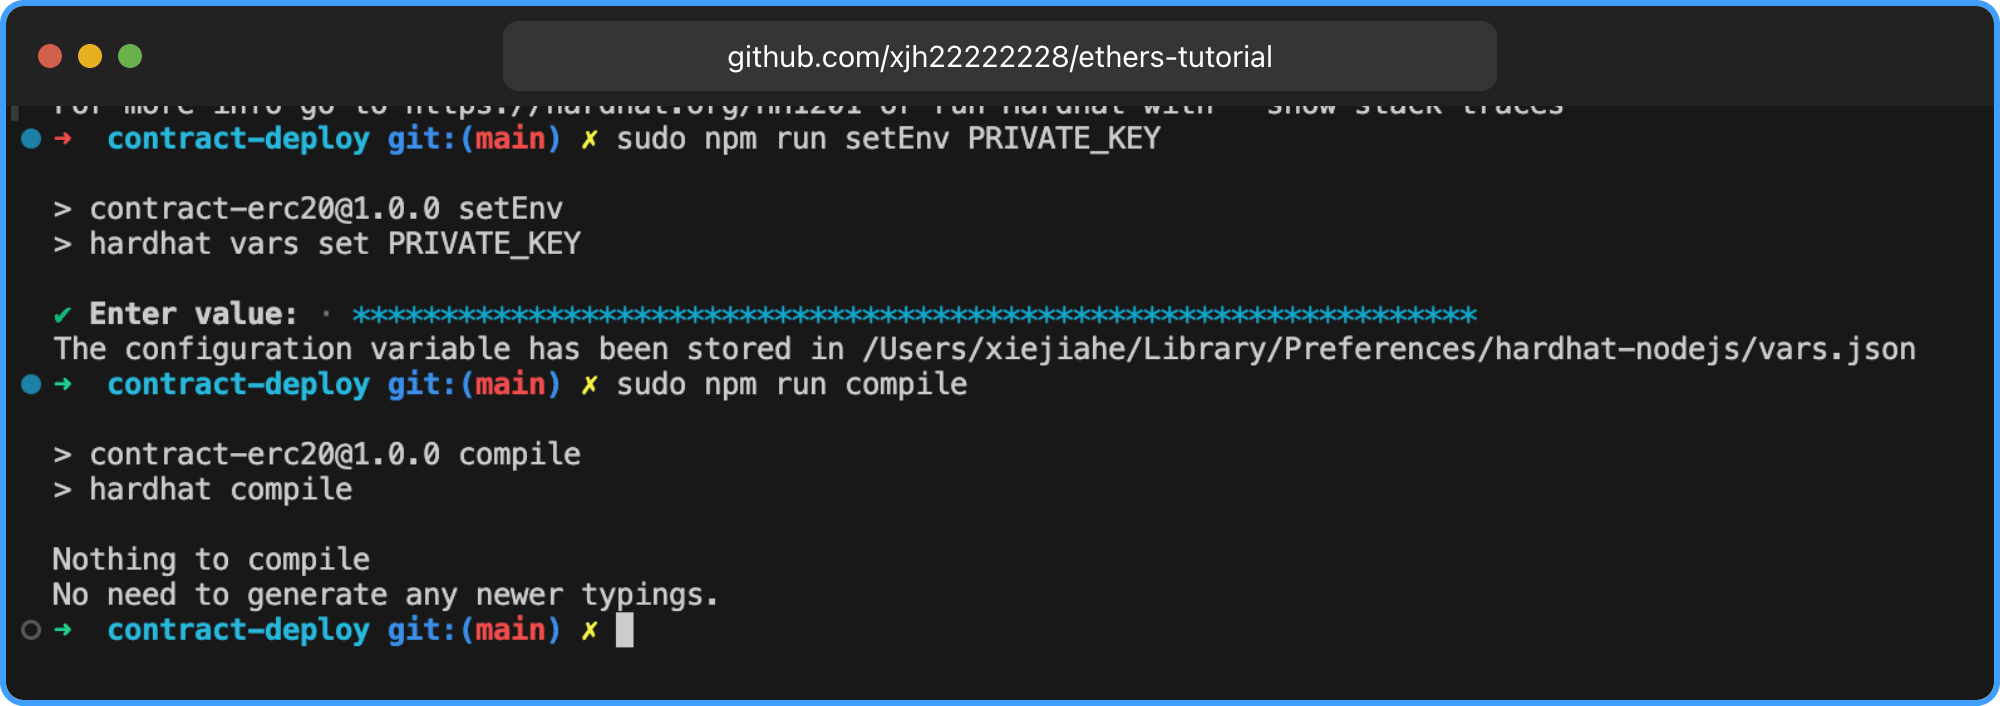
Task: Click the red arrow on the setEnv prompt
Action: click(x=63, y=138)
